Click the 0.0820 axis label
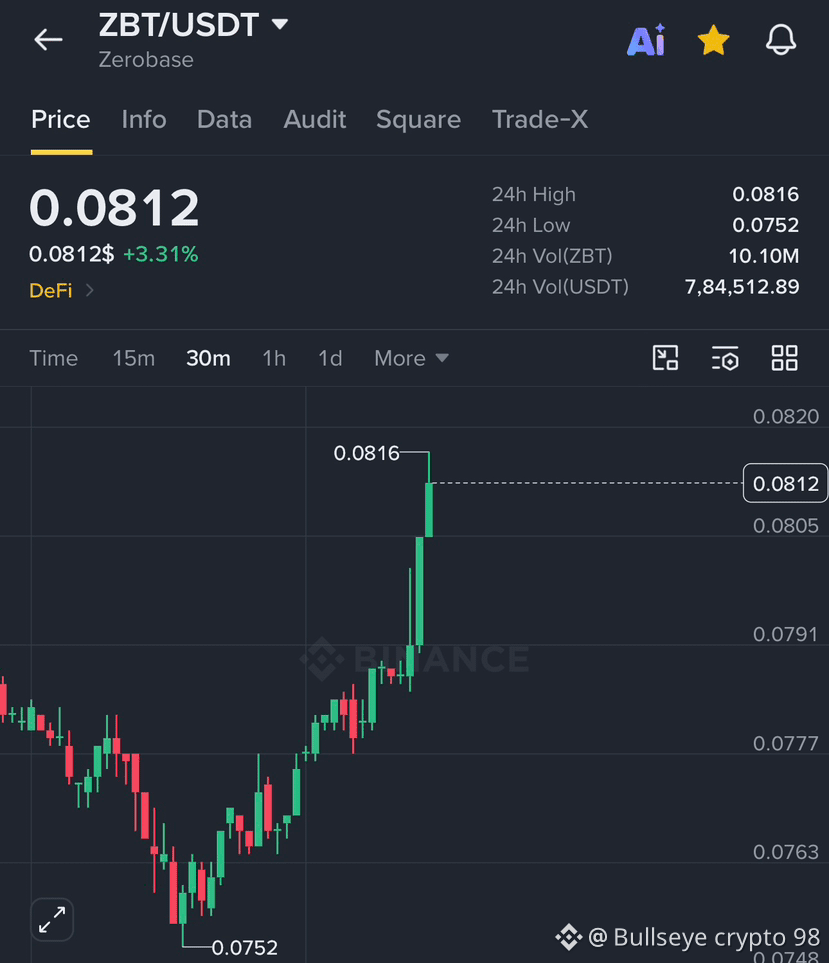Image resolution: width=829 pixels, height=963 pixels. 785,416
